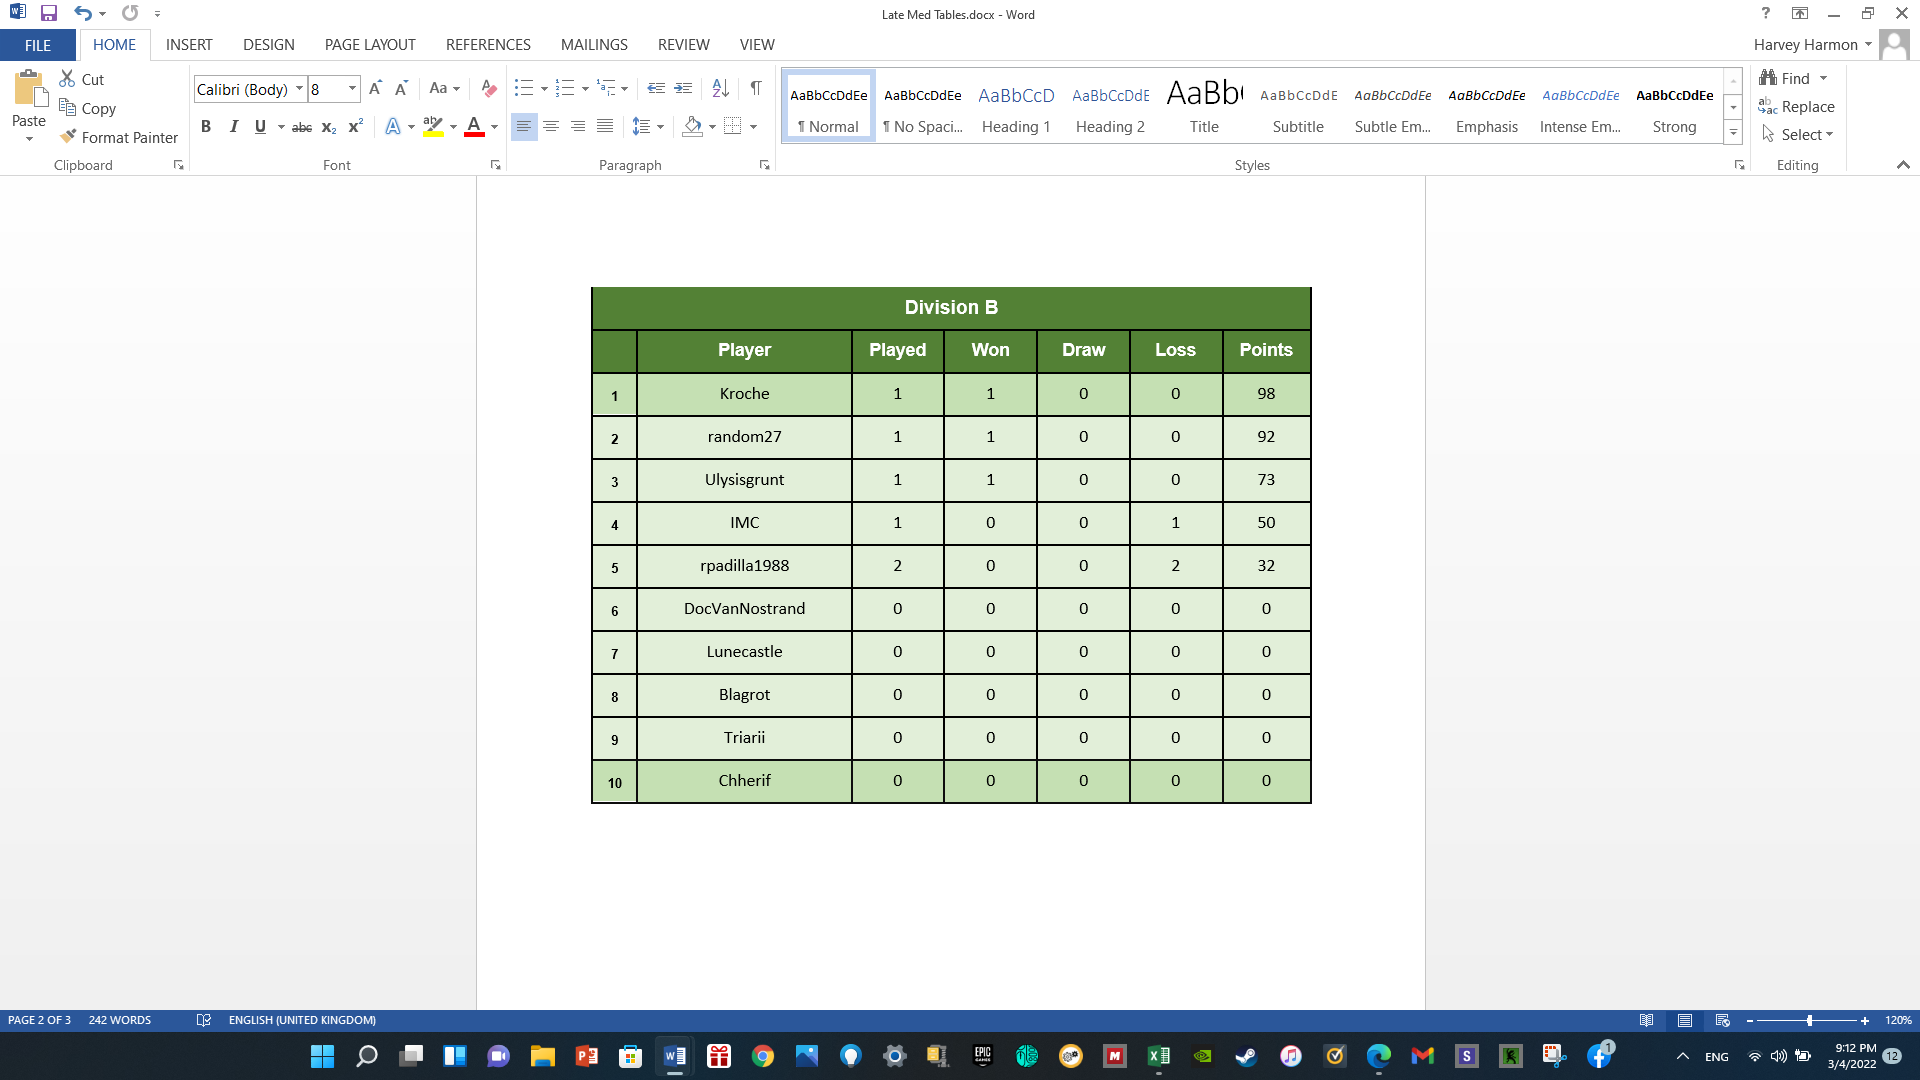Click the Paste clipboard icon
Screen dimensions: 1920x1080
pyautogui.click(x=29, y=89)
